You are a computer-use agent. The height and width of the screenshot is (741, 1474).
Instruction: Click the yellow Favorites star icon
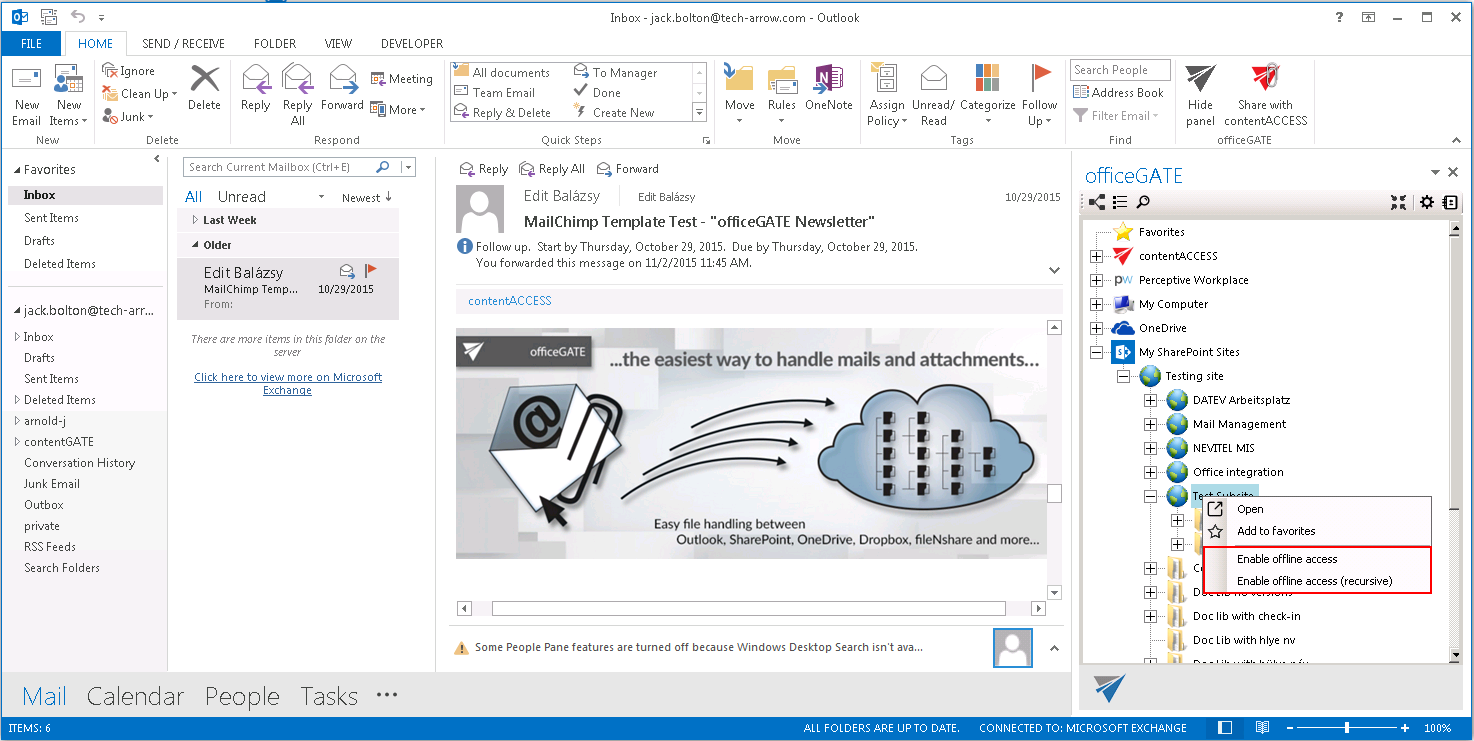(x=1123, y=232)
